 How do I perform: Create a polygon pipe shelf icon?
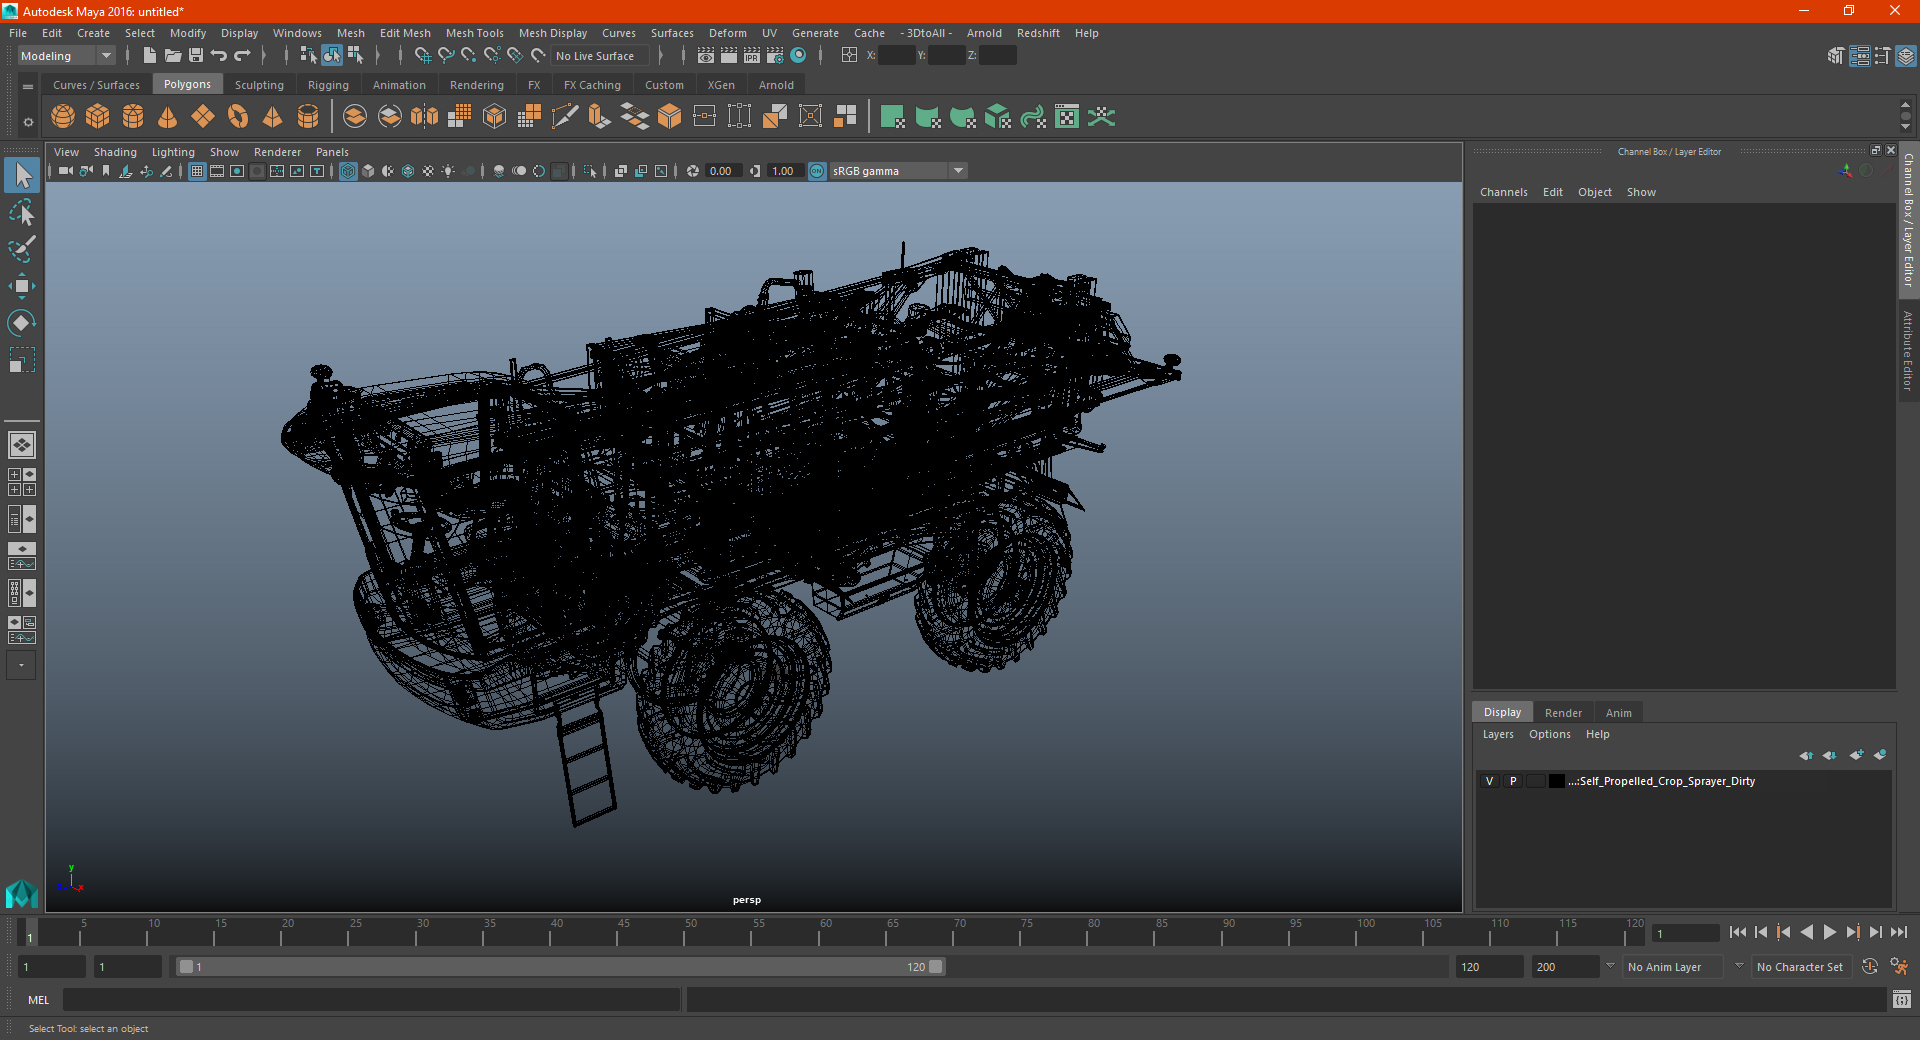308,117
